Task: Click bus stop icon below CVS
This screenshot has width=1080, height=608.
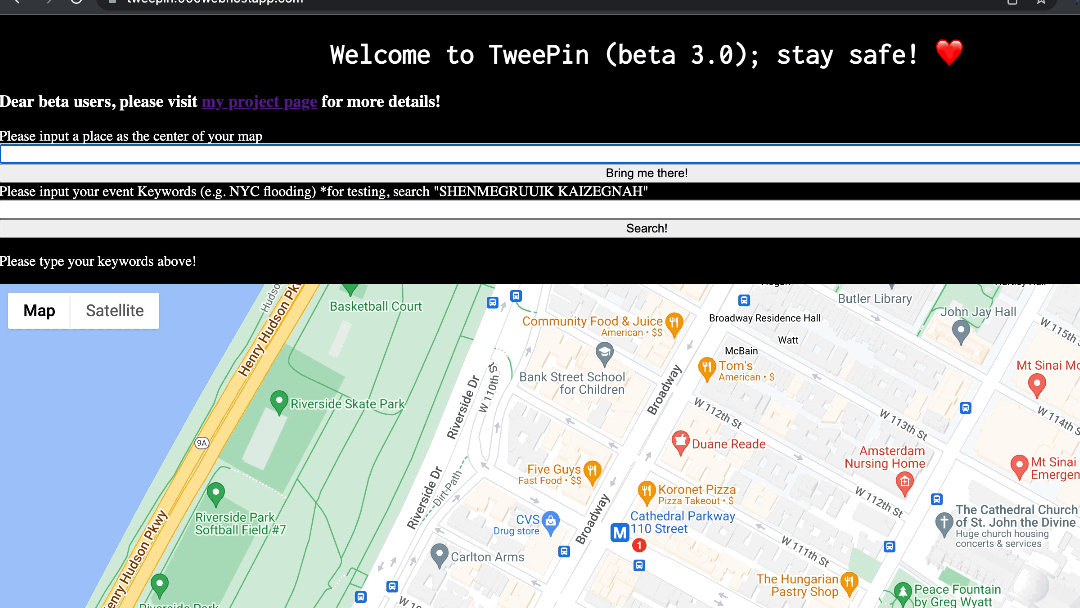Action: [564, 552]
